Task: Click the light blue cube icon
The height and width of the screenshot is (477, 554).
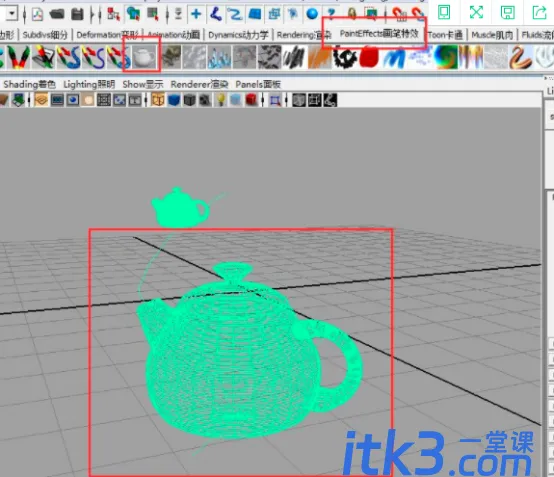Action: tap(236, 100)
